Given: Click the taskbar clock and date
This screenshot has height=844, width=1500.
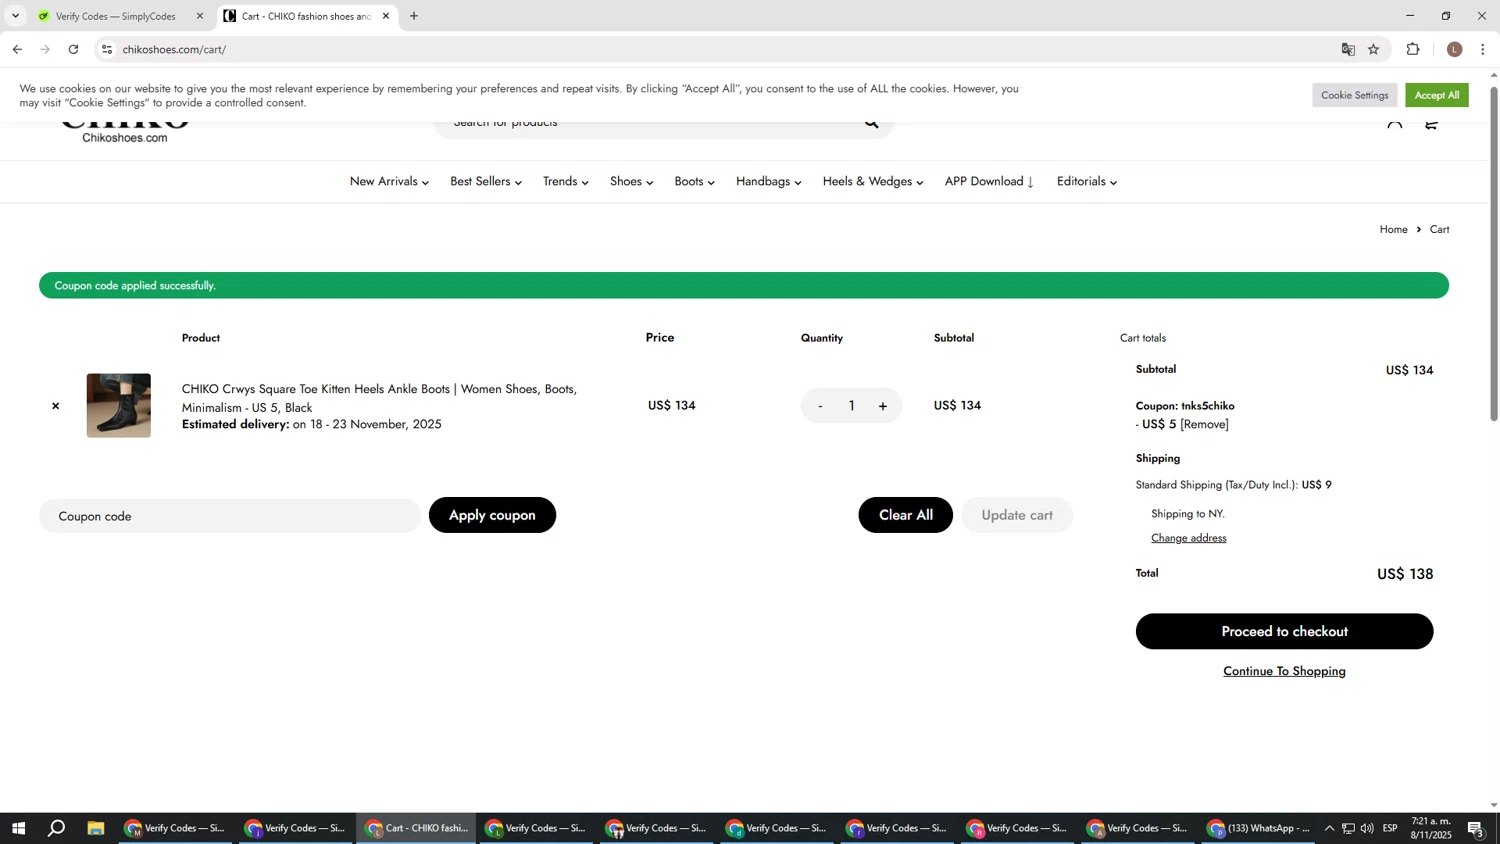Looking at the screenshot, I should click(1431, 828).
